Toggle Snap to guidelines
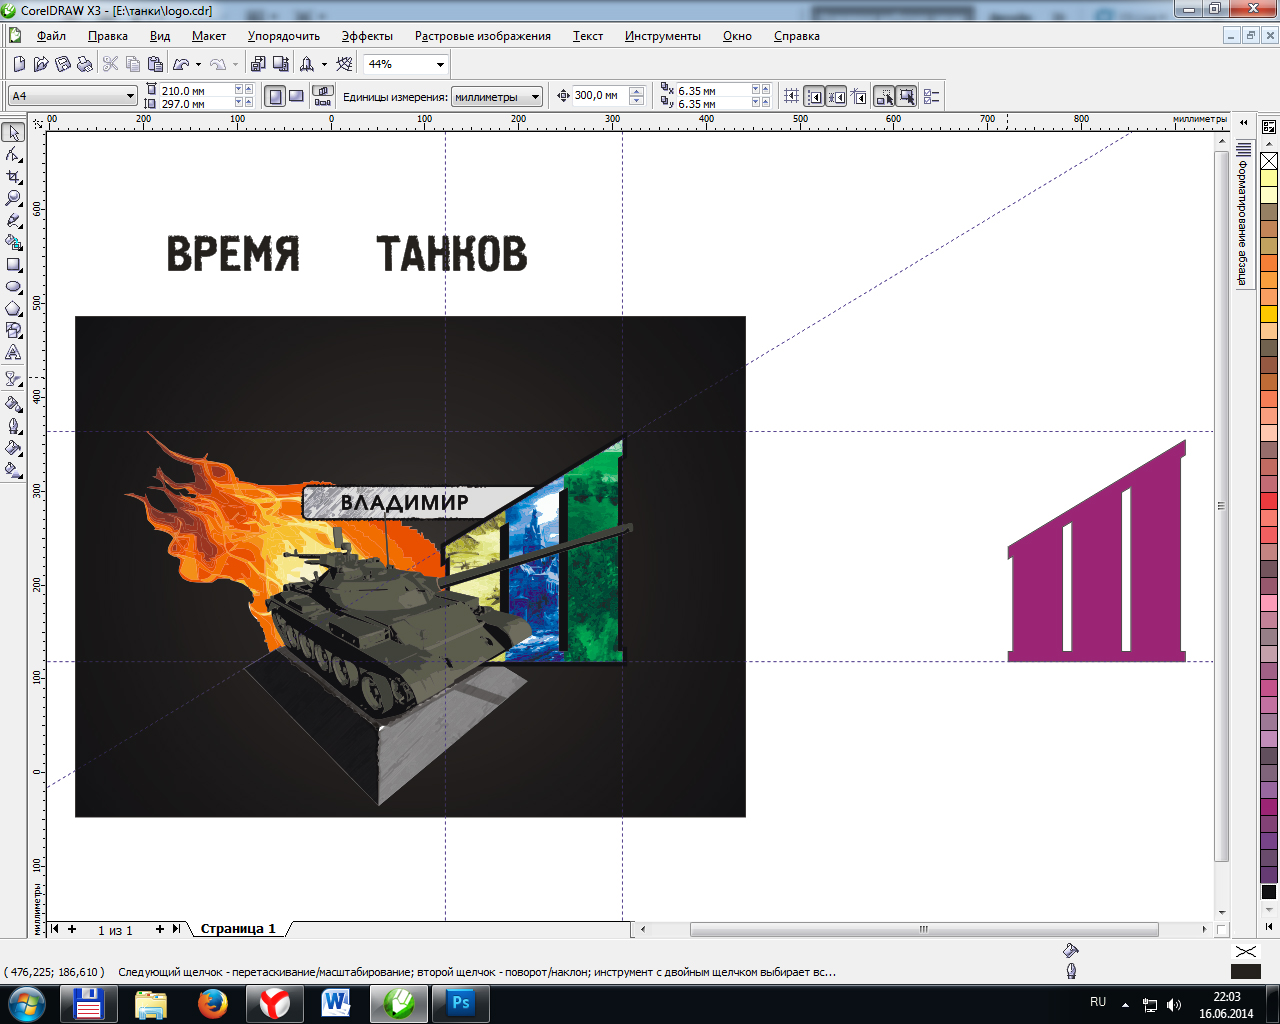Screen dimensions: 1280x1024 pyautogui.click(x=814, y=96)
